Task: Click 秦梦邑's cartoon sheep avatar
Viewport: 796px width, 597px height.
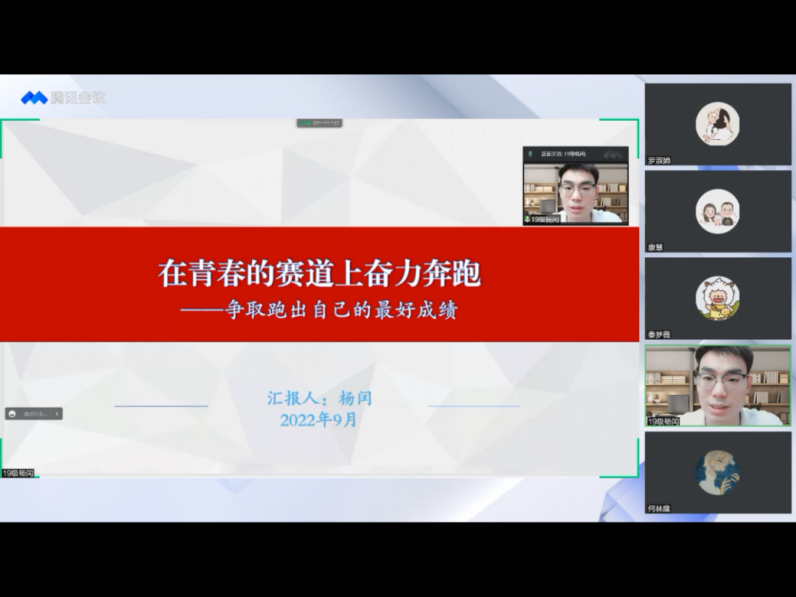Action: (x=717, y=297)
